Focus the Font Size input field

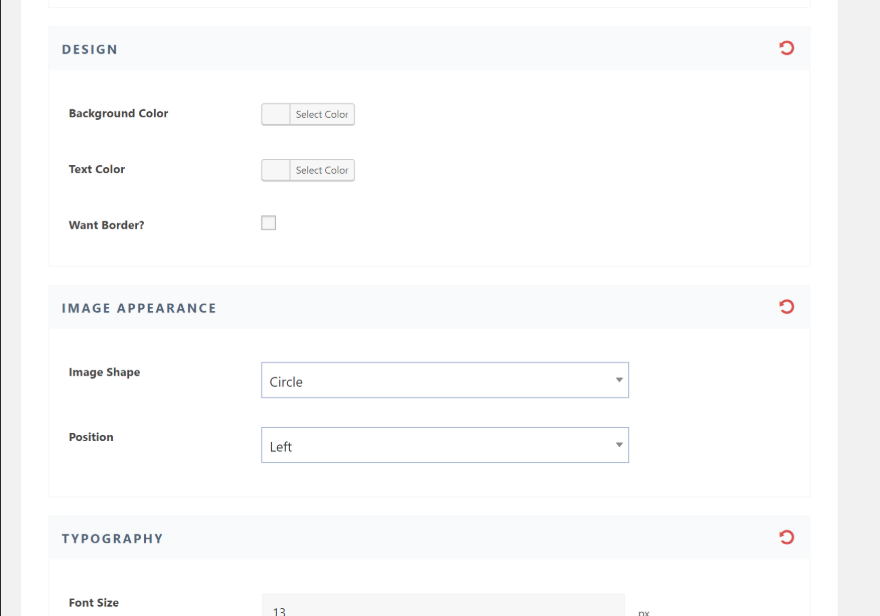click(x=443, y=605)
